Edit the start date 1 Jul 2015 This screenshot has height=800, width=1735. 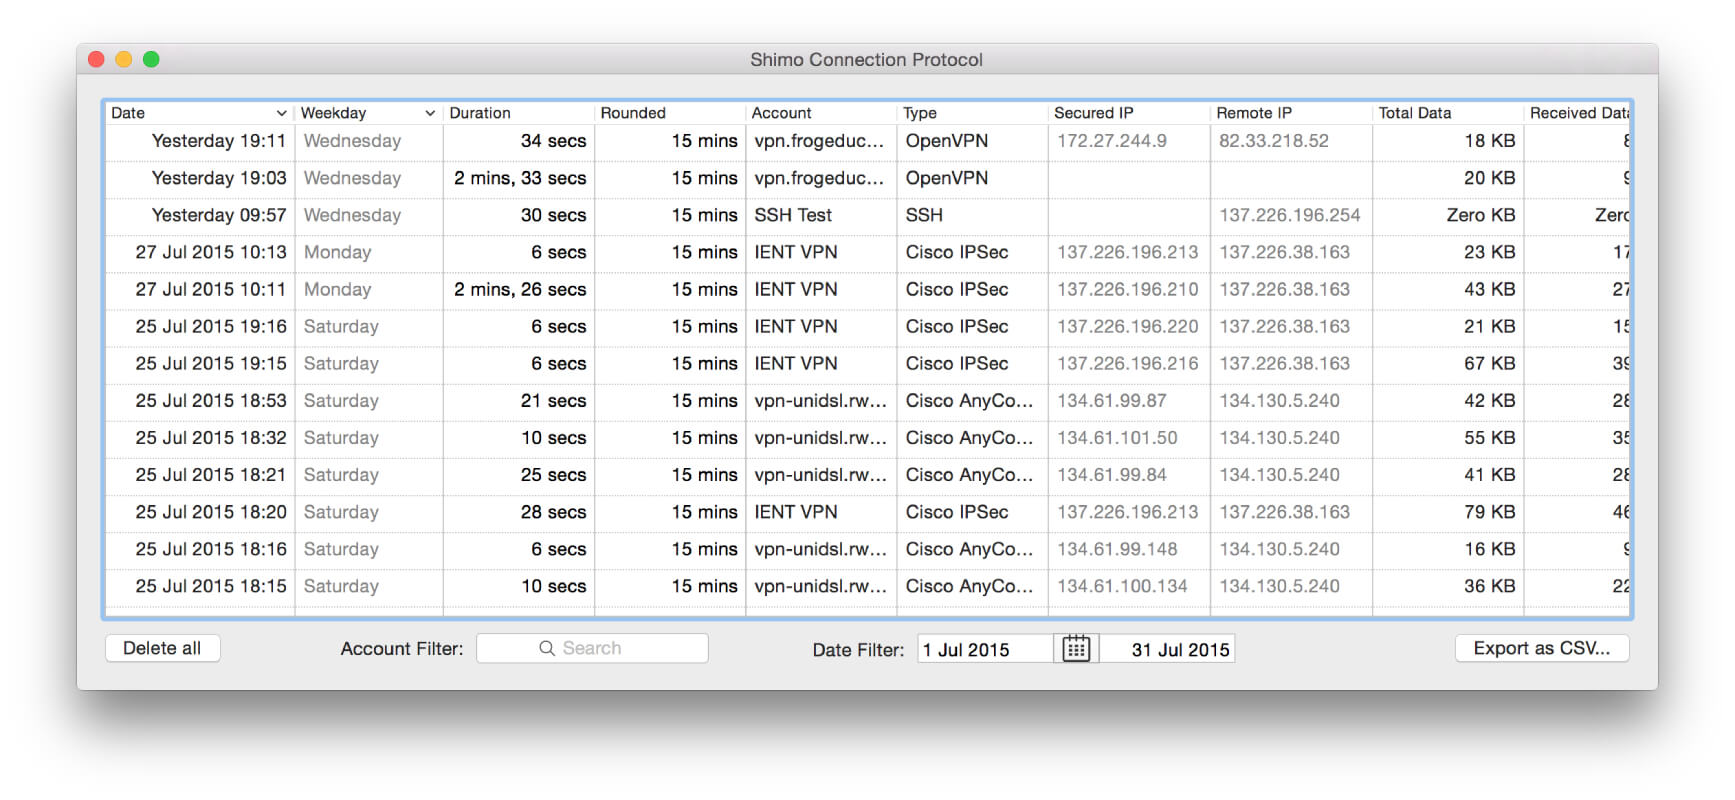coord(985,649)
